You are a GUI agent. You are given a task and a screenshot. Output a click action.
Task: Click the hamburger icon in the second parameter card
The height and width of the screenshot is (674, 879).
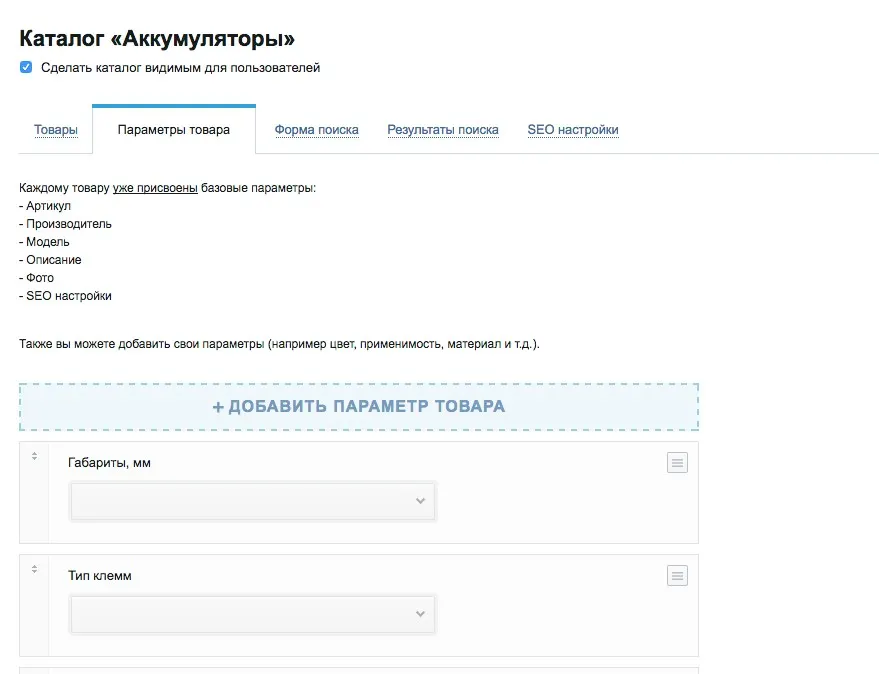[677, 575]
